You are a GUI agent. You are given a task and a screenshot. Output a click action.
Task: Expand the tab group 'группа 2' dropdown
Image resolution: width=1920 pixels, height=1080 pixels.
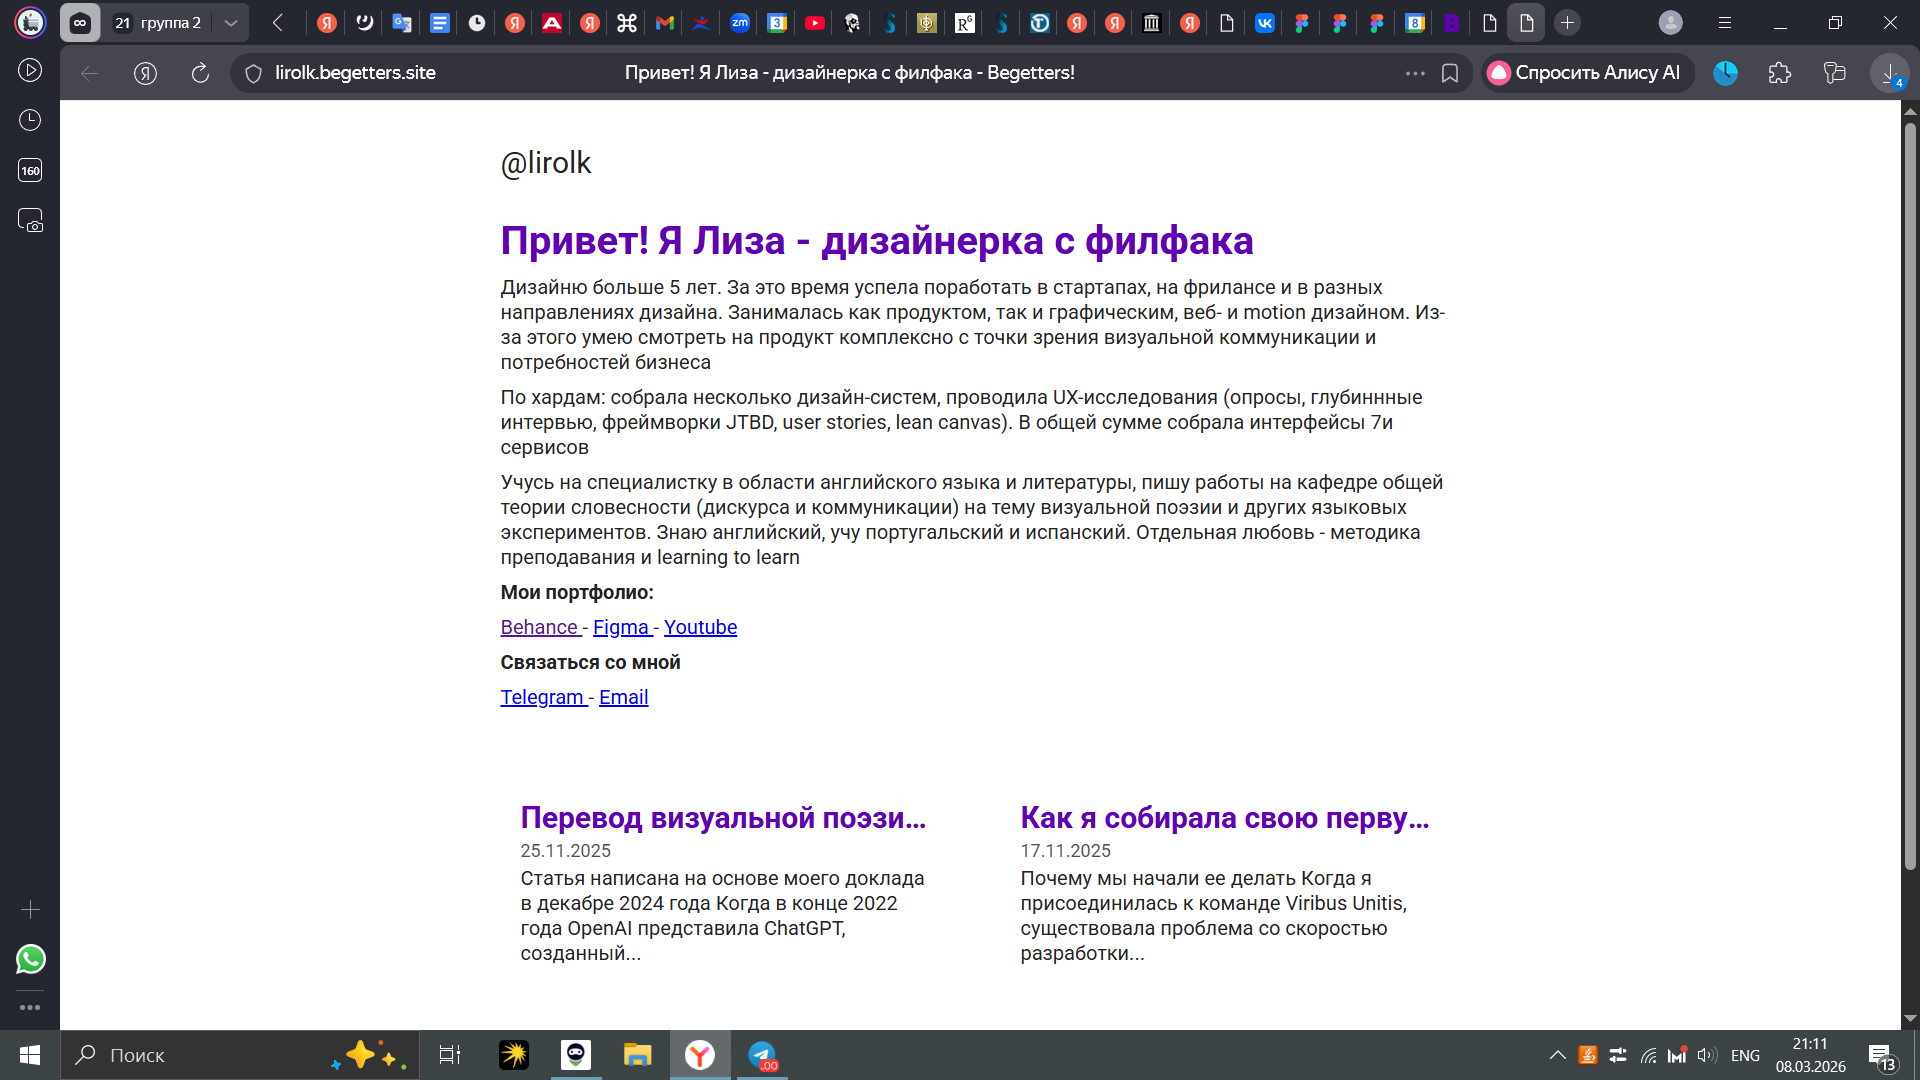(231, 23)
